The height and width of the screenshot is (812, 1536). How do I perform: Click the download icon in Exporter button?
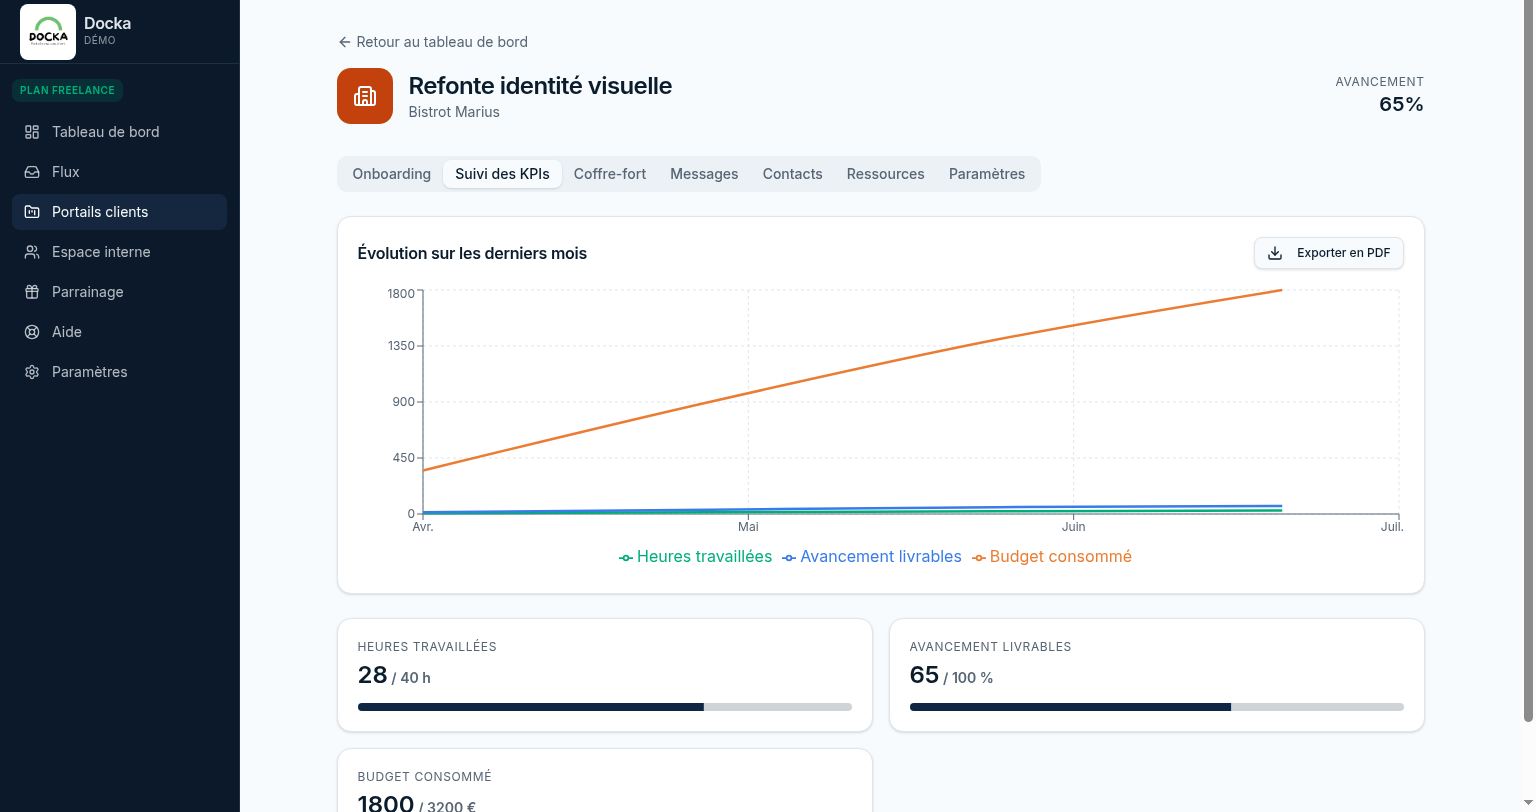click(x=1275, y=253)
